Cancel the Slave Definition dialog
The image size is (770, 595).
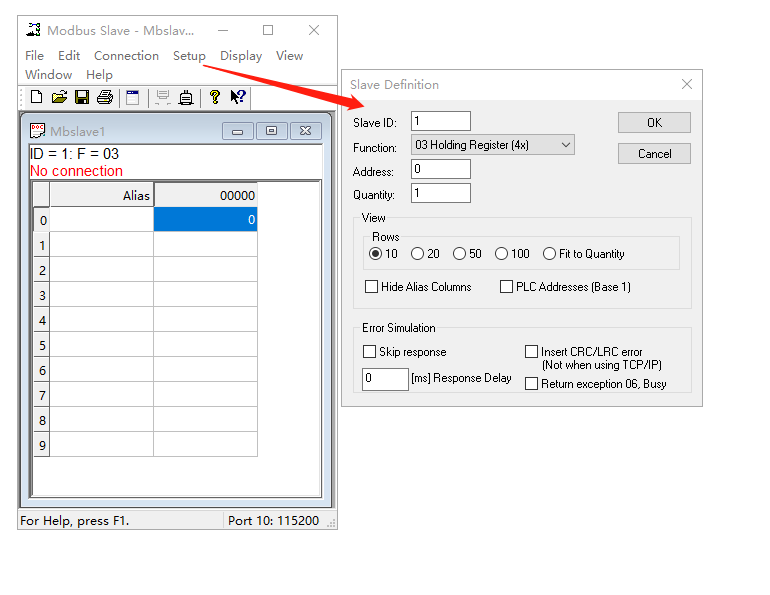(x=654, y=154)
